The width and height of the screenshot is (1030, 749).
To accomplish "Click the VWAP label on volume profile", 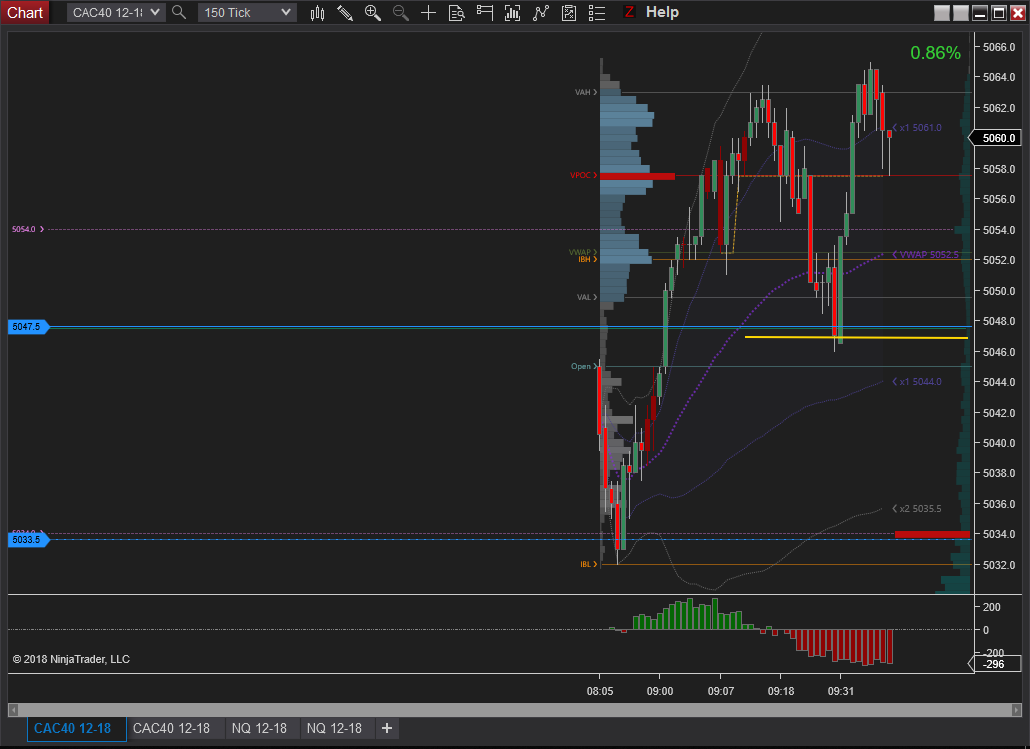I will coord(582,252).
